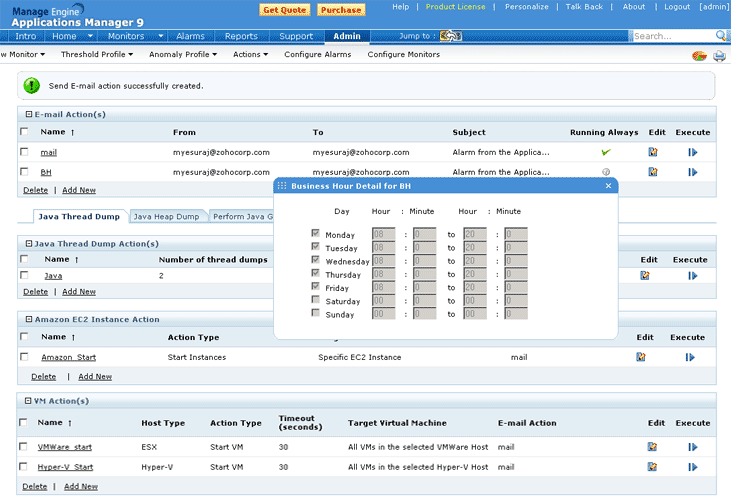Click Add New under VM Action(s)
Viewport: 731px width, 502px height.
coord(80,486)
